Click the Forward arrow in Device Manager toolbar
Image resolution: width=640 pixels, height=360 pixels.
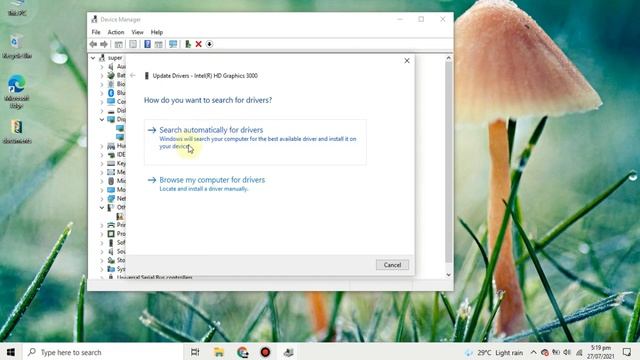pos(104,44)
